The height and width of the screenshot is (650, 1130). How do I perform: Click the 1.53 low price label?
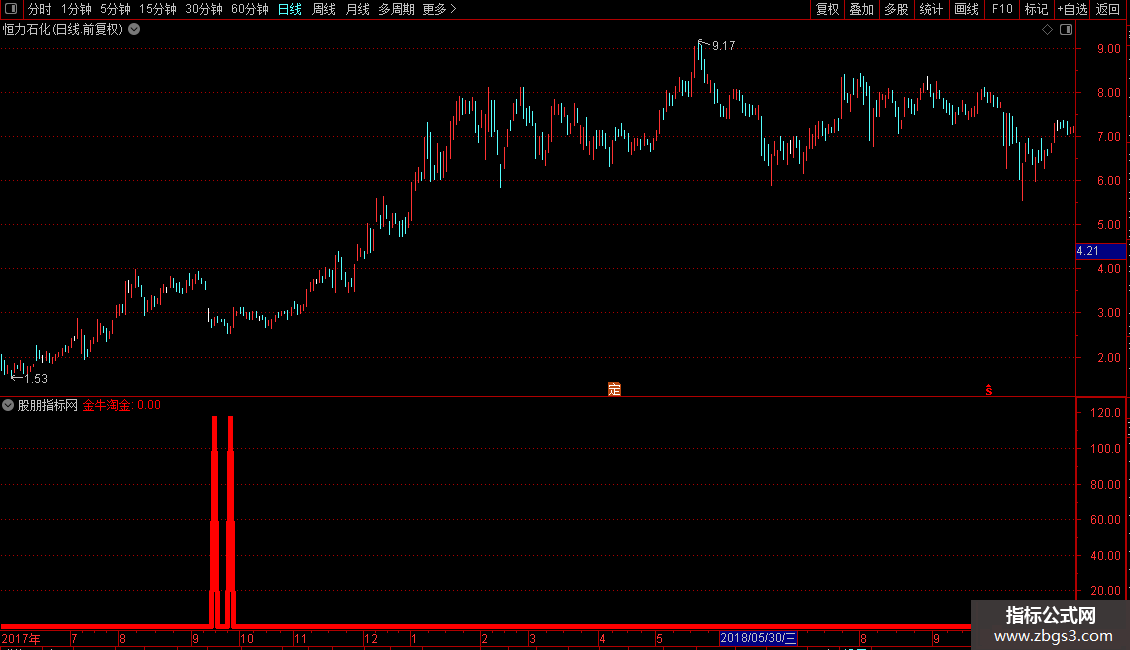click(x=36, y=378)
